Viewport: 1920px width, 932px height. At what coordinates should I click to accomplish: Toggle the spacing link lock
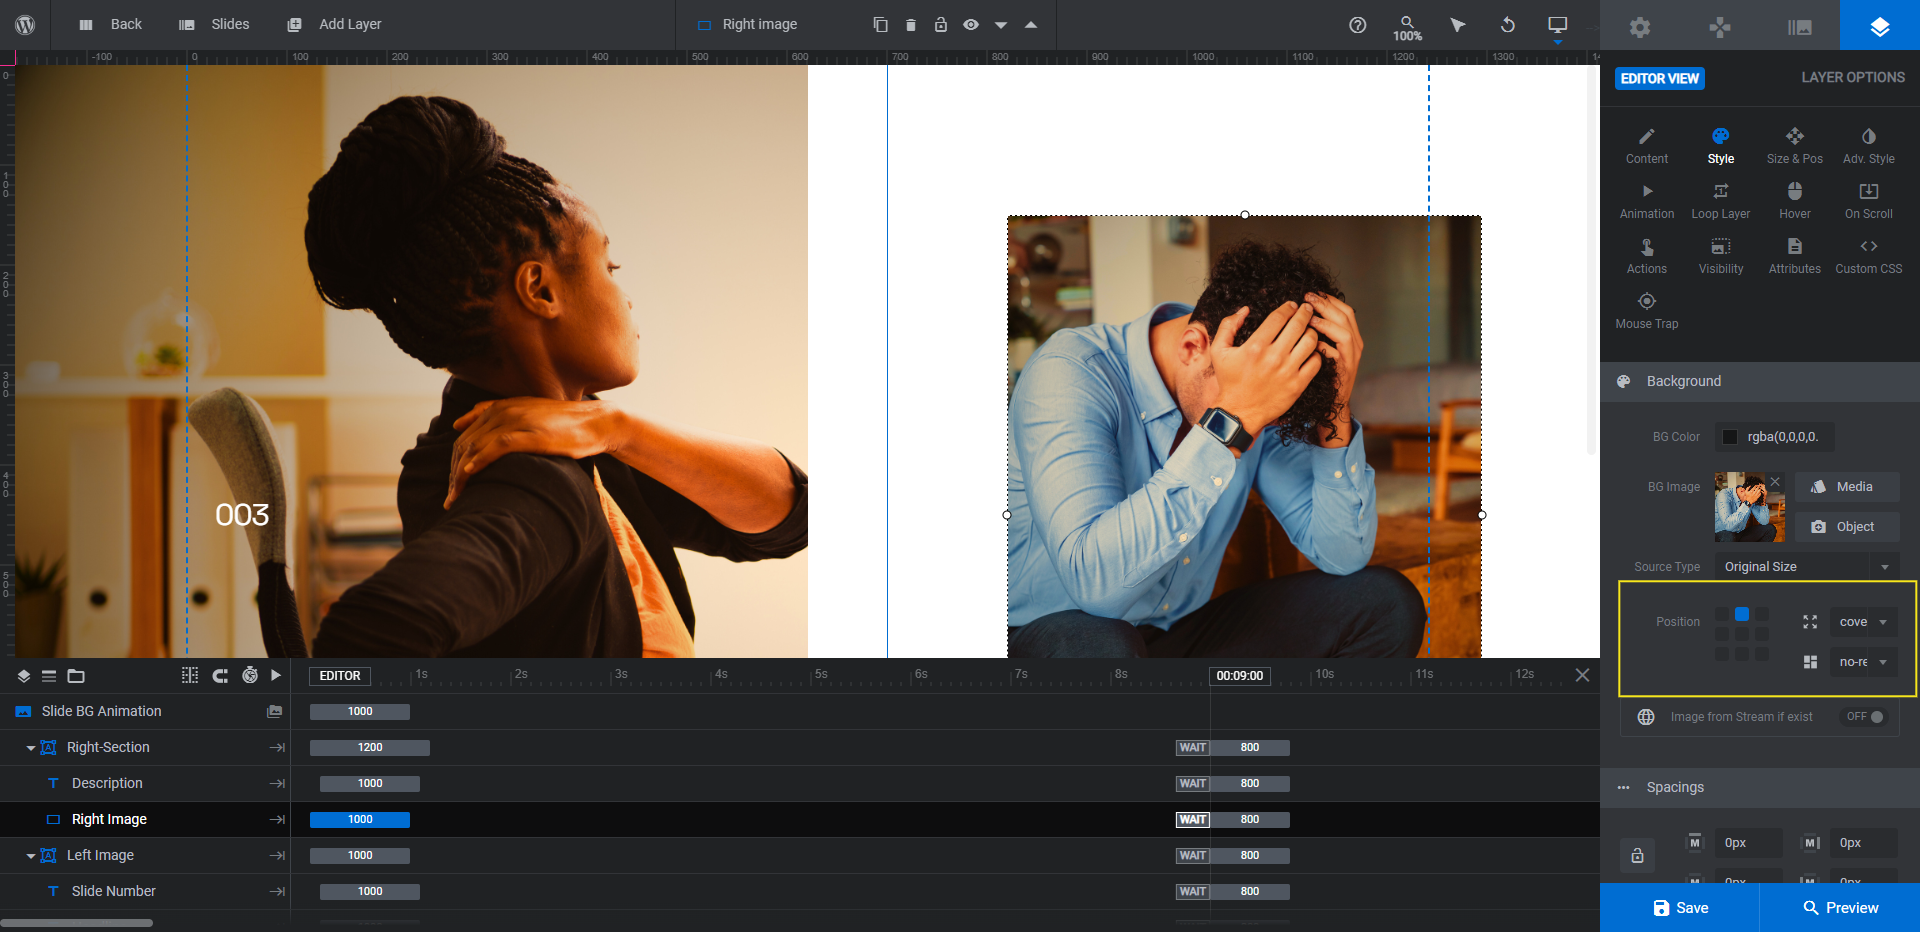[1637, 855]
